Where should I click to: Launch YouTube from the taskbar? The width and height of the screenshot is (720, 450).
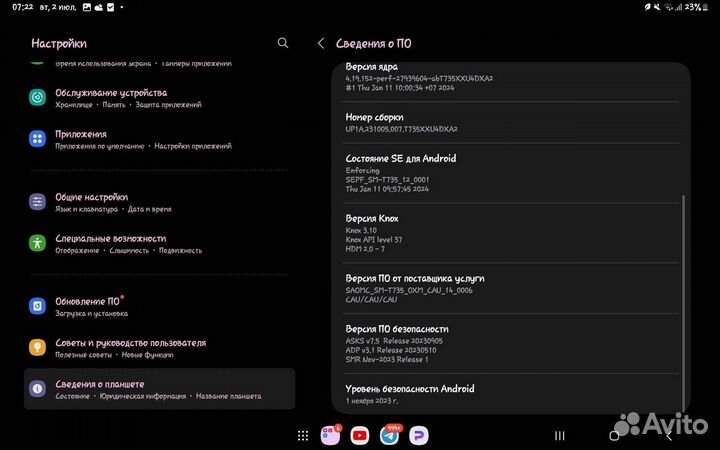[359, 435]
